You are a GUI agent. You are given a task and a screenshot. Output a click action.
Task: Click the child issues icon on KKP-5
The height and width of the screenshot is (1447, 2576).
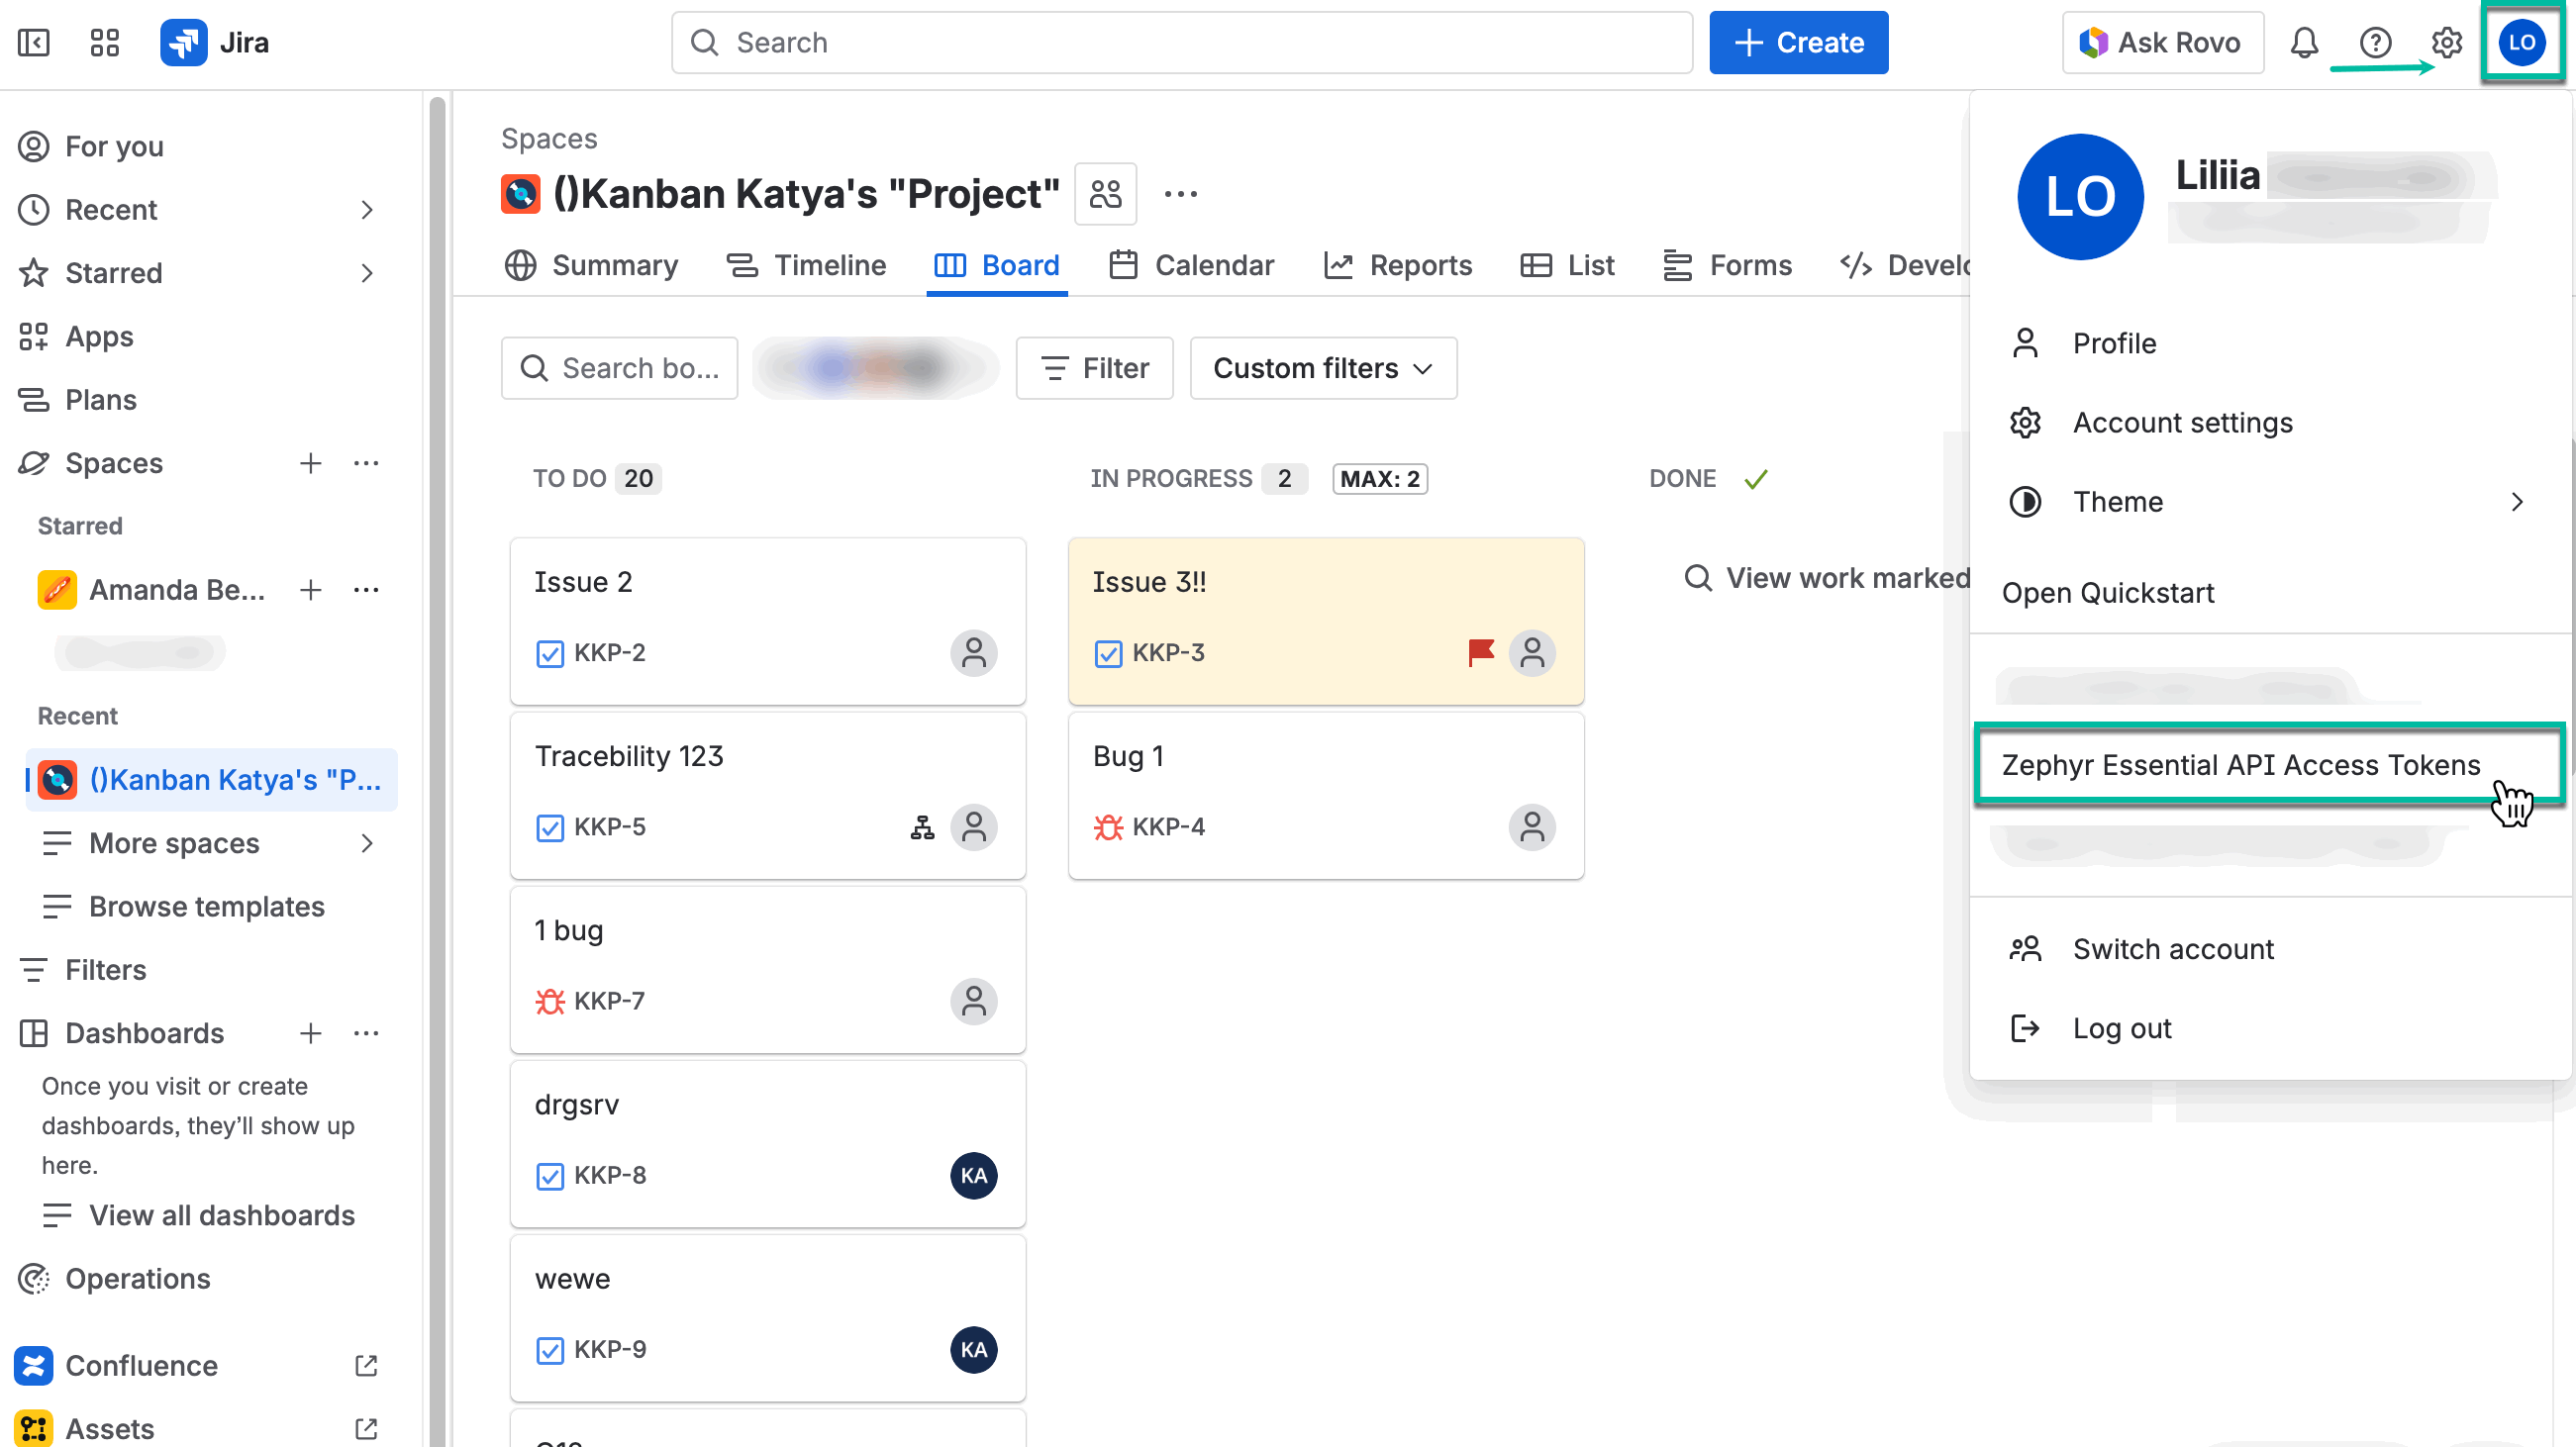point(922,828)
